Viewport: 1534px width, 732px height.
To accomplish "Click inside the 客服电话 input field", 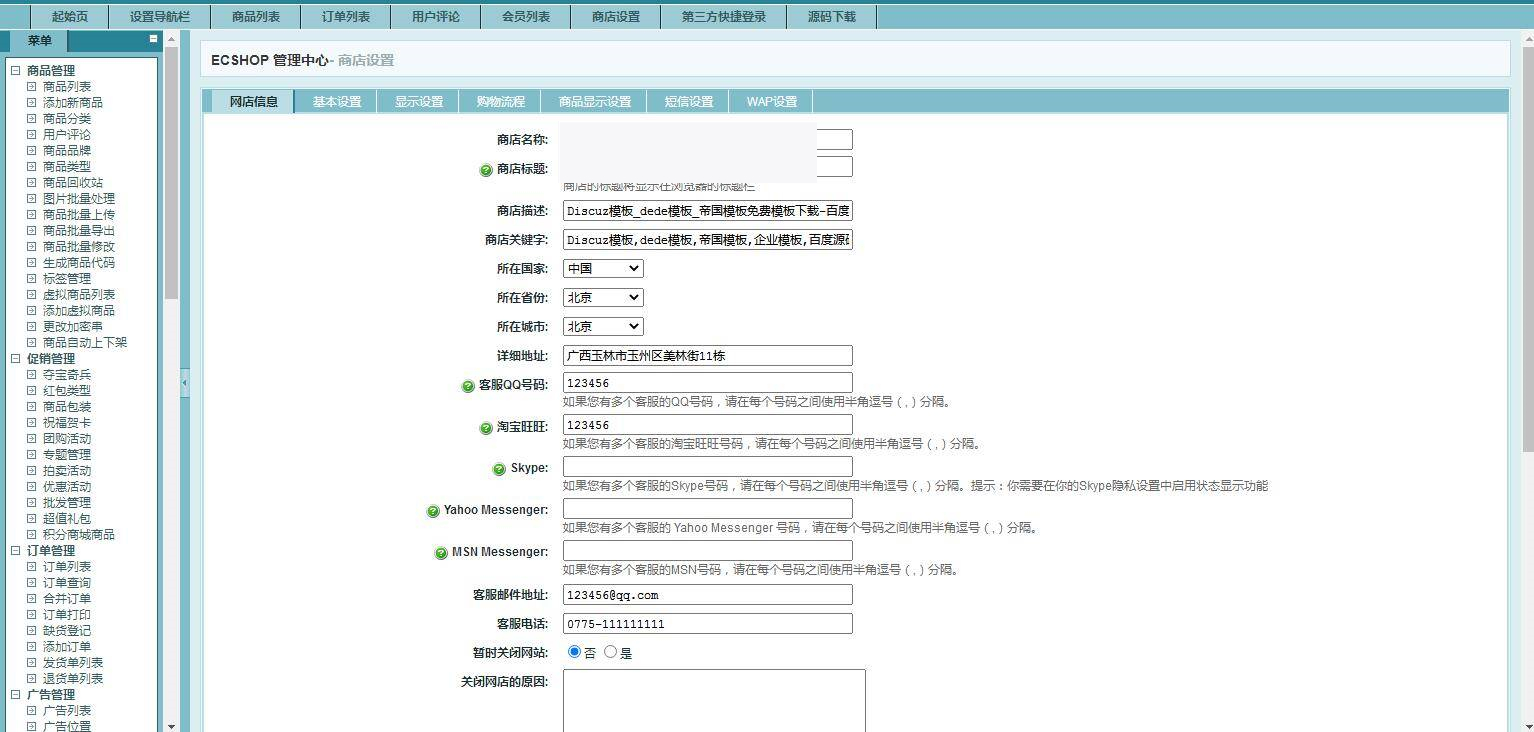I will (707, 623).
